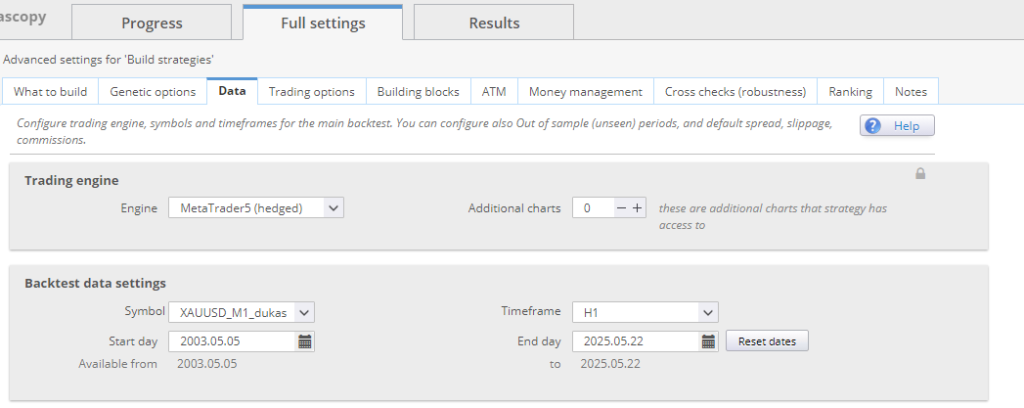
Task: Click the Additional charts number field
Action: coord(592,208)
